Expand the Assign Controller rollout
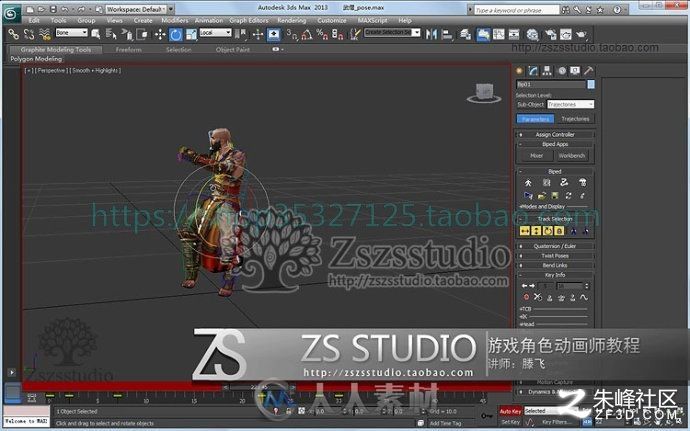690x431 pixels. (555, 135)
